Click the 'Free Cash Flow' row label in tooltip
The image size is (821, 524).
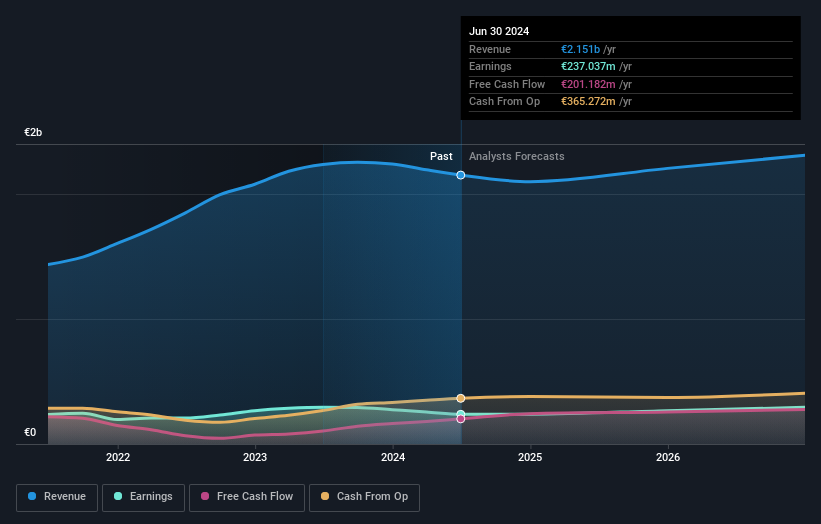click(507, 84)
